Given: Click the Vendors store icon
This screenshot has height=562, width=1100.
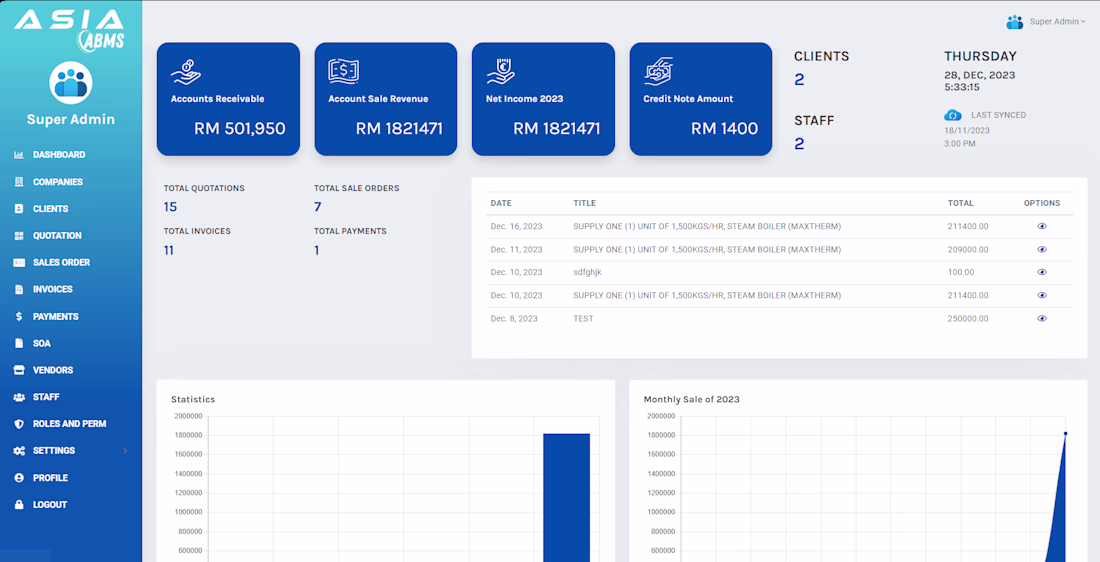Looking at the screenshot, I should (x=19, y=370).
